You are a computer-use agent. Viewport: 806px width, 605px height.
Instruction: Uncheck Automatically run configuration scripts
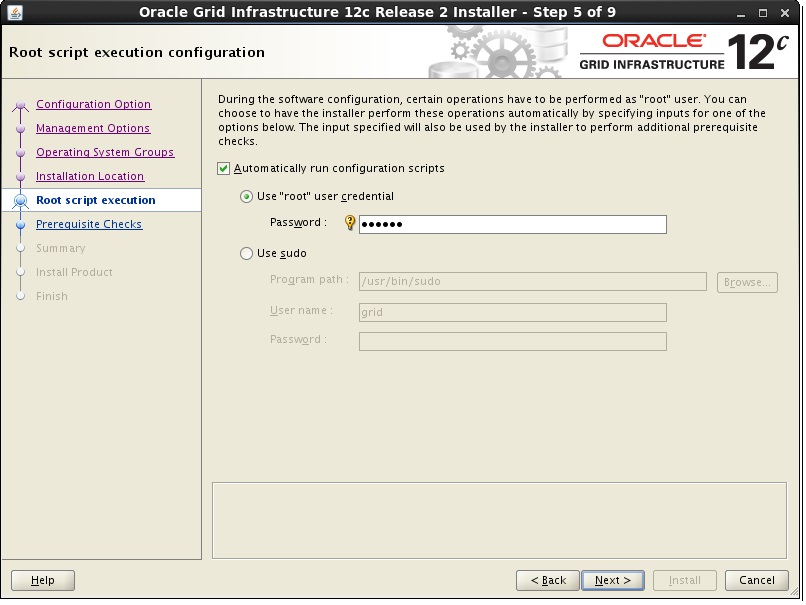pyautogui.click(x=224, y=169)
